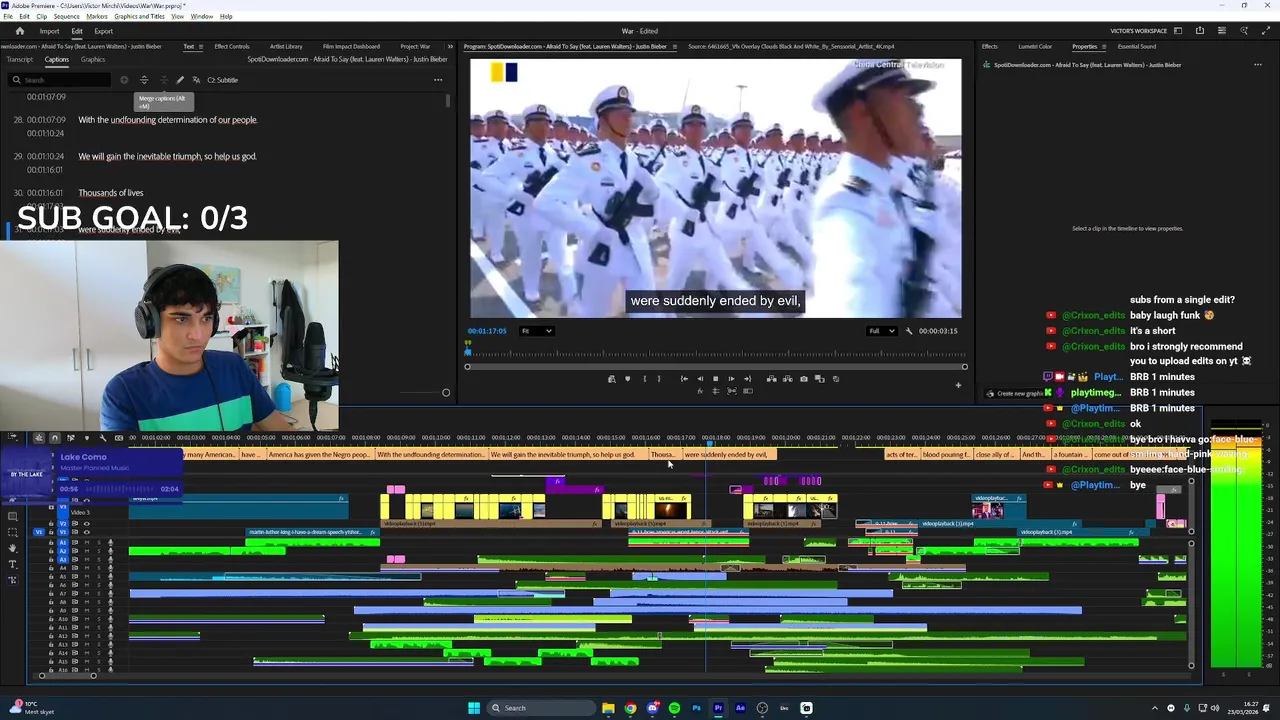The height and width of the screenshot is (720, 1280).
Task: Open the File menu
Action: [9, 16]
